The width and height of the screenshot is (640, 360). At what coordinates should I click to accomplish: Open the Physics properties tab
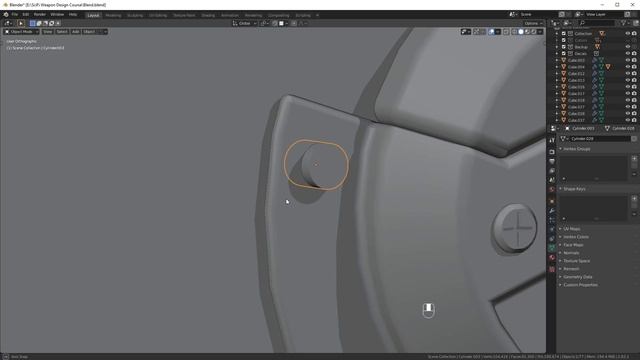tap(552, 229)
